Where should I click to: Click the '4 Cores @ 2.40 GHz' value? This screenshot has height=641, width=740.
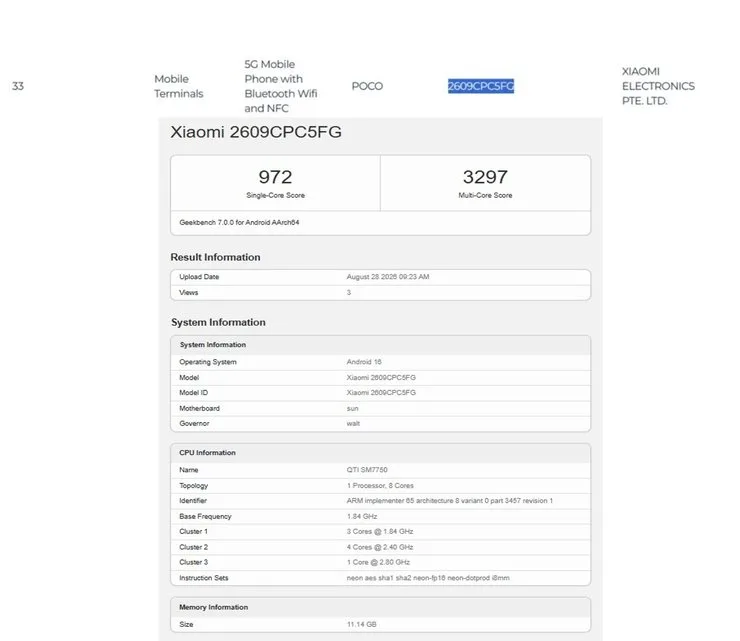(x=380, y=547)
